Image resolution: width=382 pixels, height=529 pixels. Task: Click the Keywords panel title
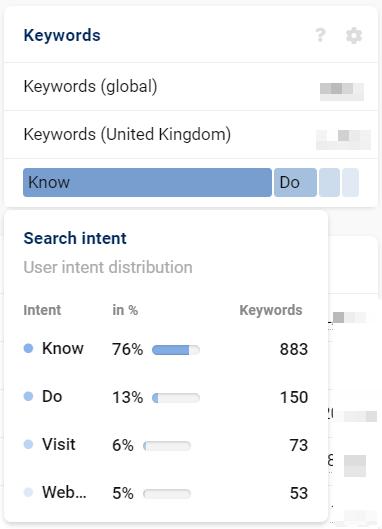pyautogui.click(x=62, y=35)
